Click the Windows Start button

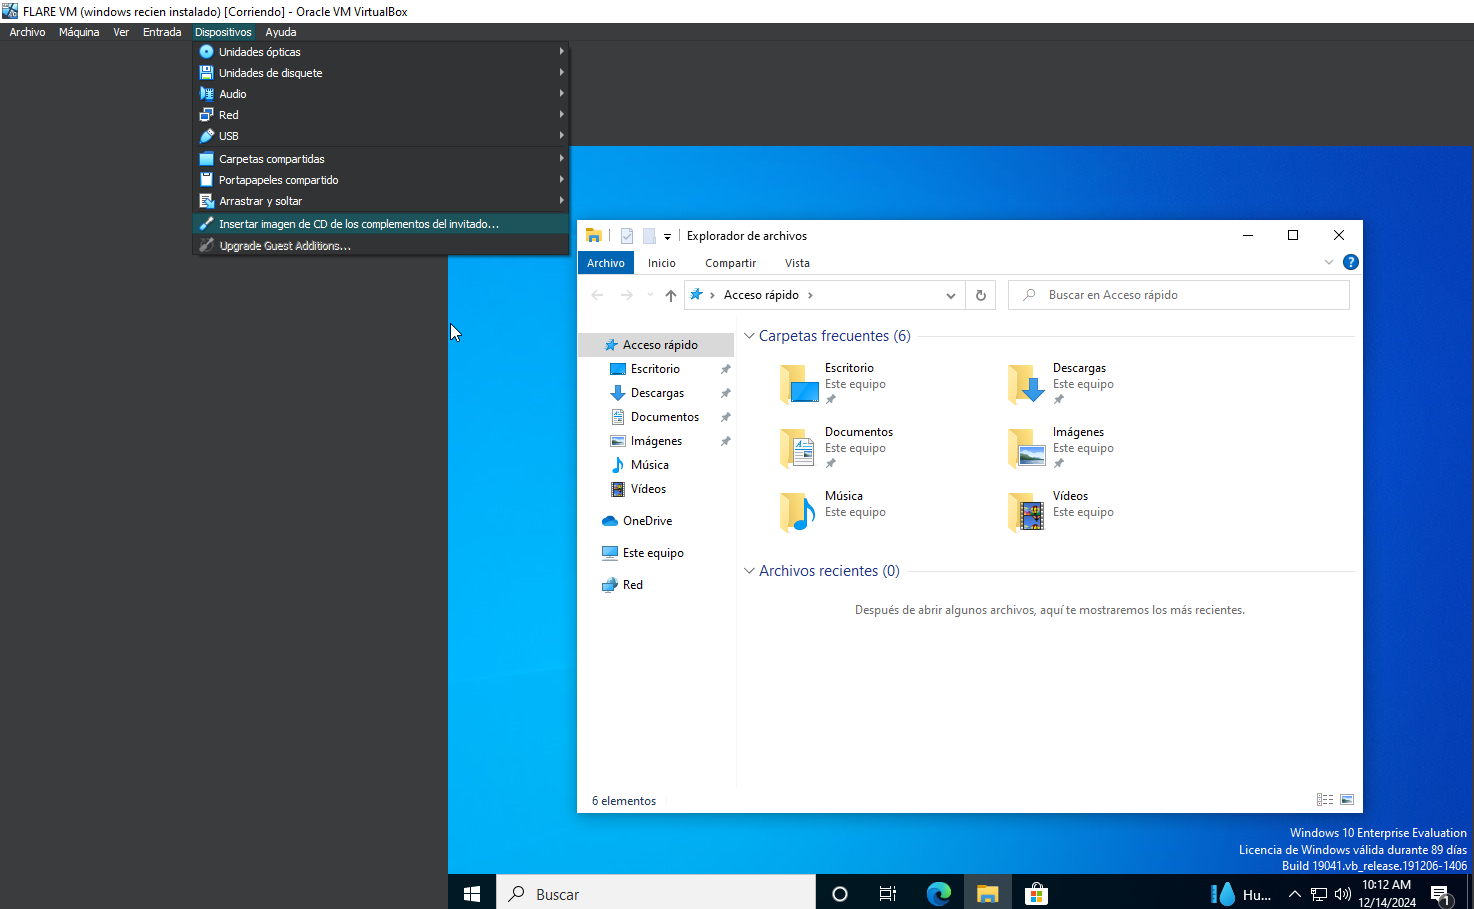[472, 894]
